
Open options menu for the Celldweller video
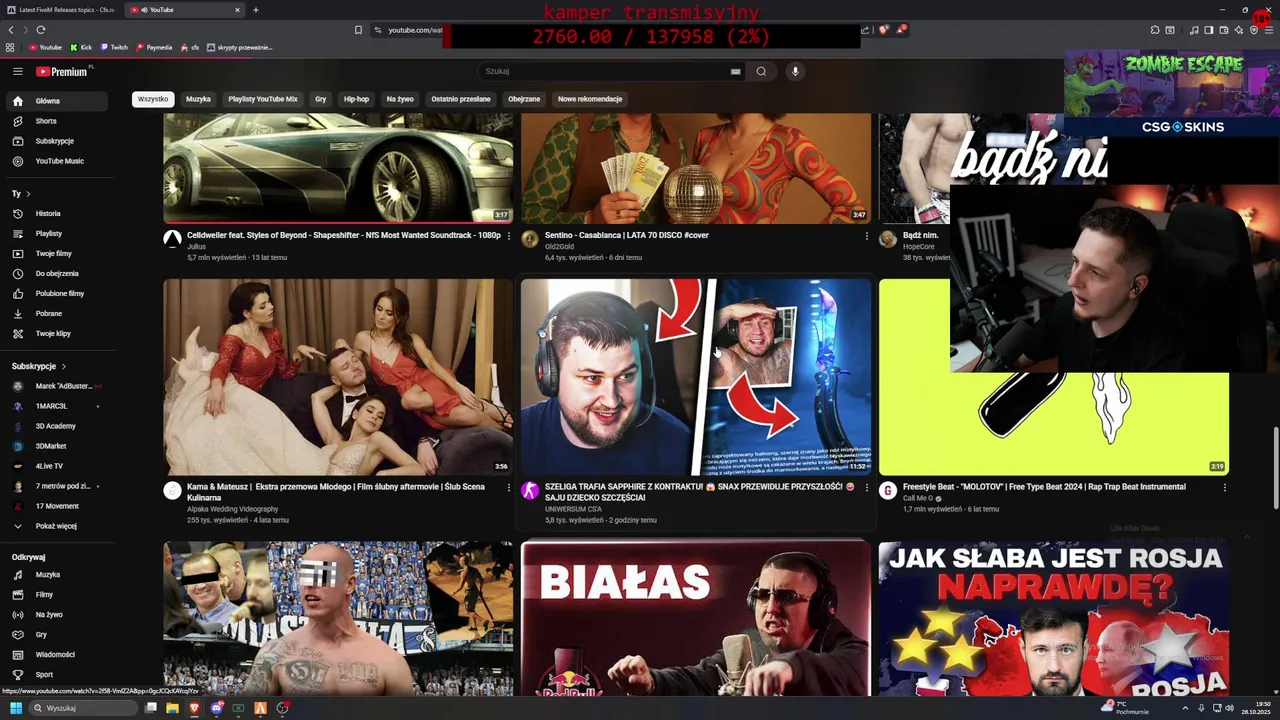[x=509, y=236]
